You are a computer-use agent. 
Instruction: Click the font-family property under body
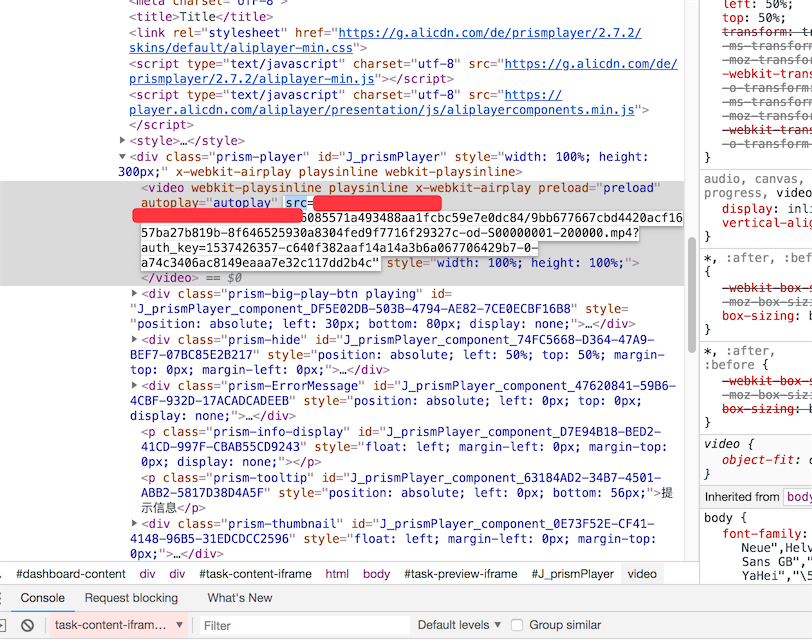point(762,534)
